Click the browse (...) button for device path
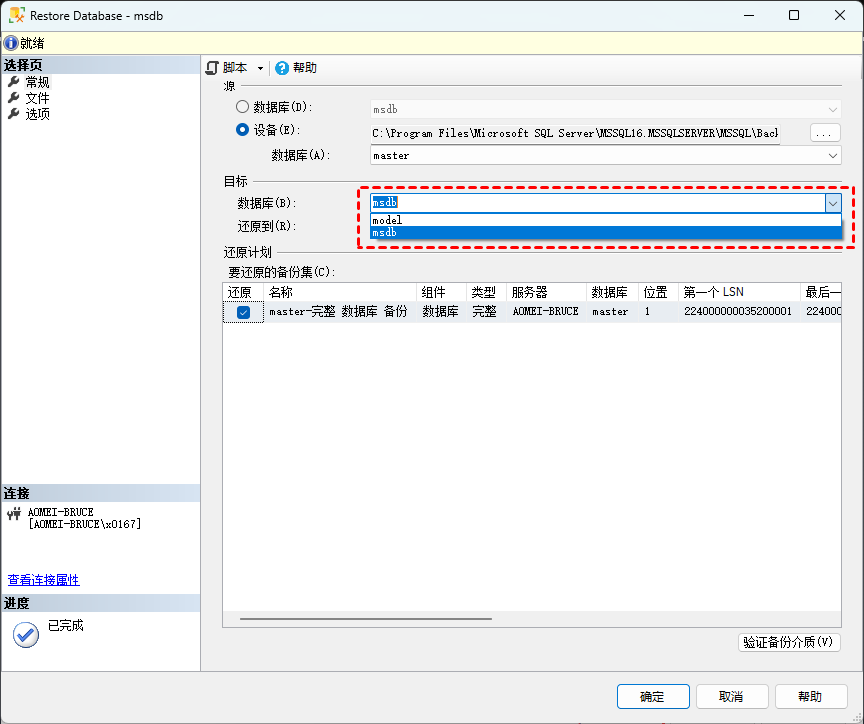This screenshot has width=864, height=724. tap(824, 132)
